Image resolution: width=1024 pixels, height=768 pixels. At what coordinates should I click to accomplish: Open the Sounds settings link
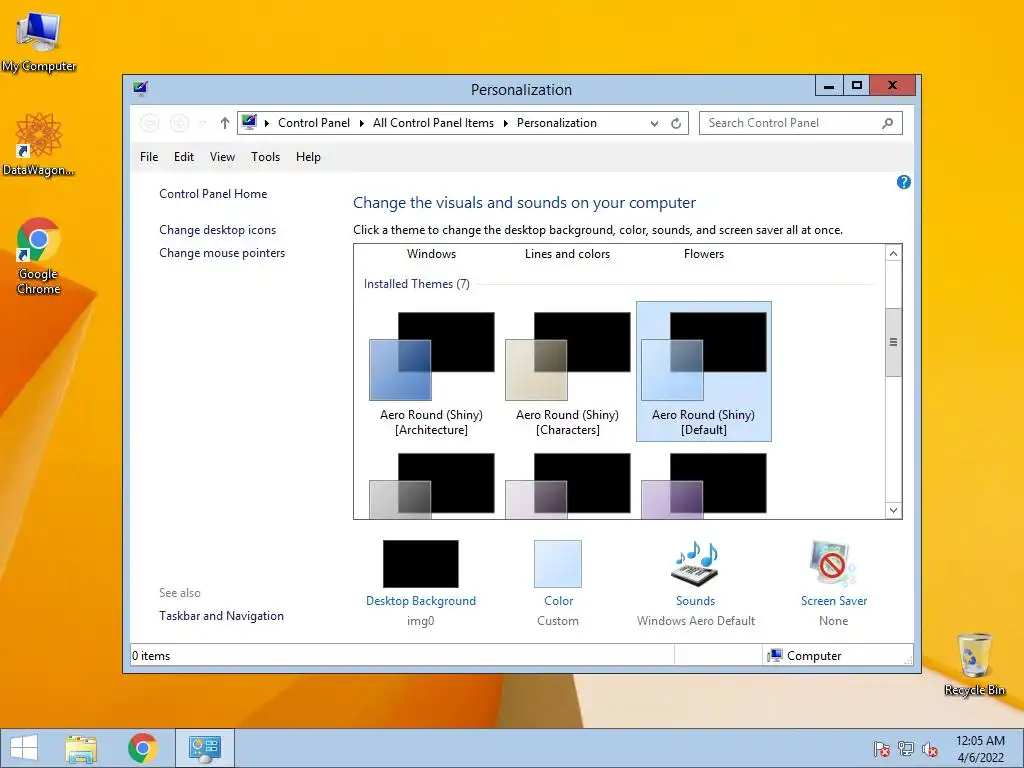696,601
